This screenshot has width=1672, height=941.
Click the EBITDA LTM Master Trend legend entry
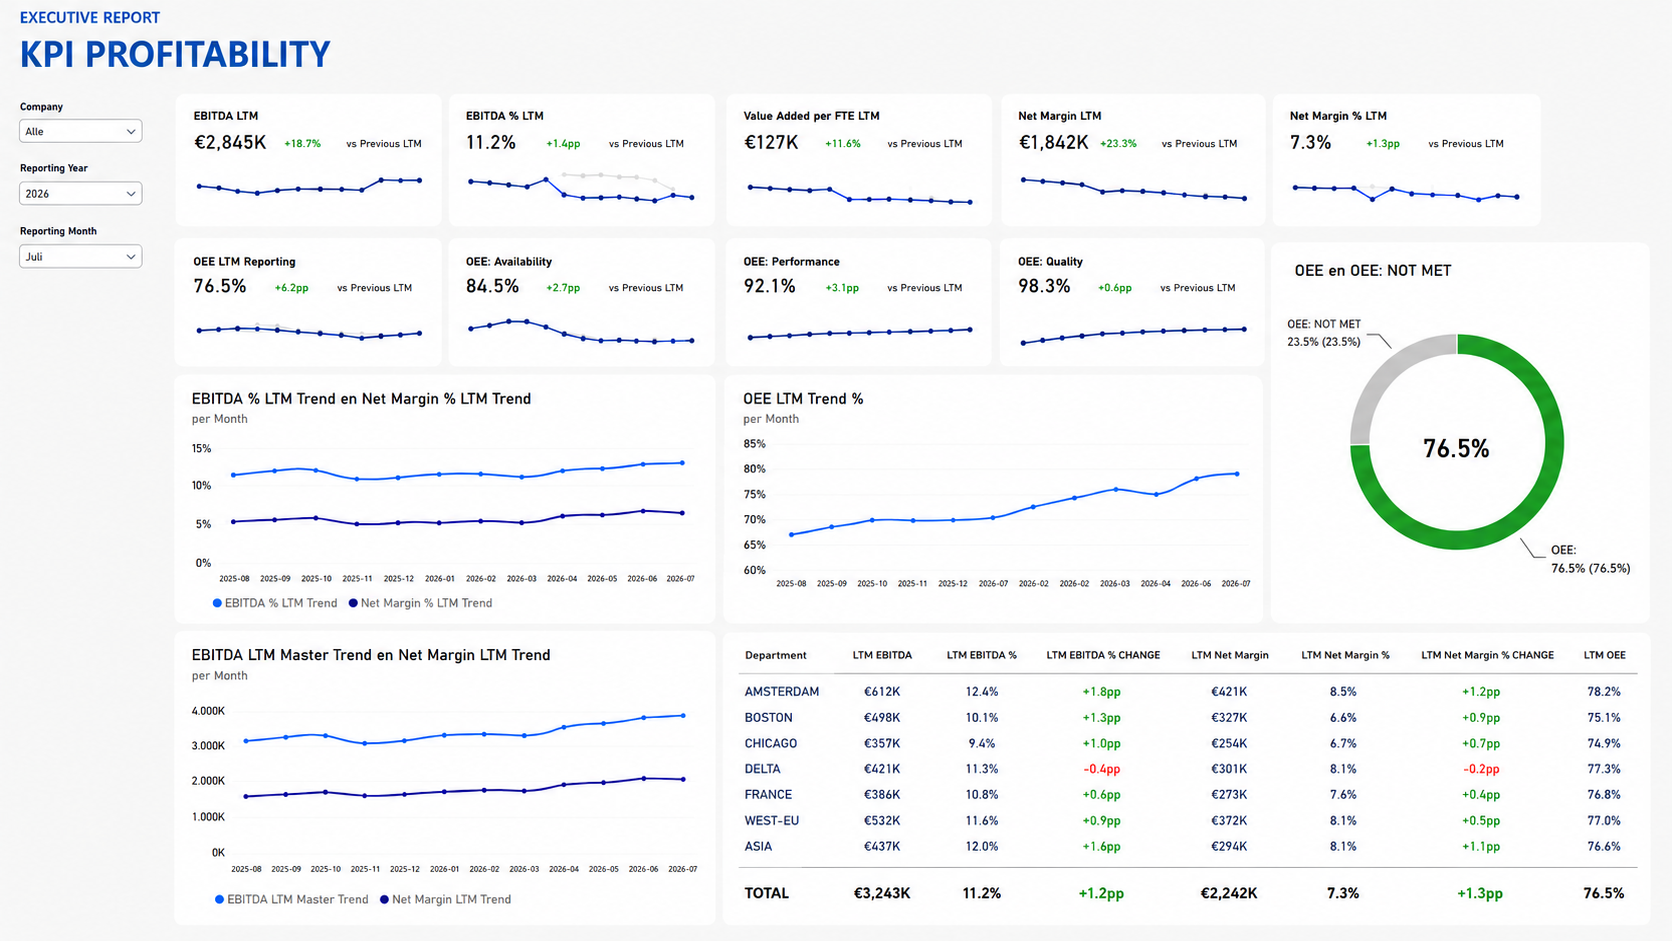[291, 899]
